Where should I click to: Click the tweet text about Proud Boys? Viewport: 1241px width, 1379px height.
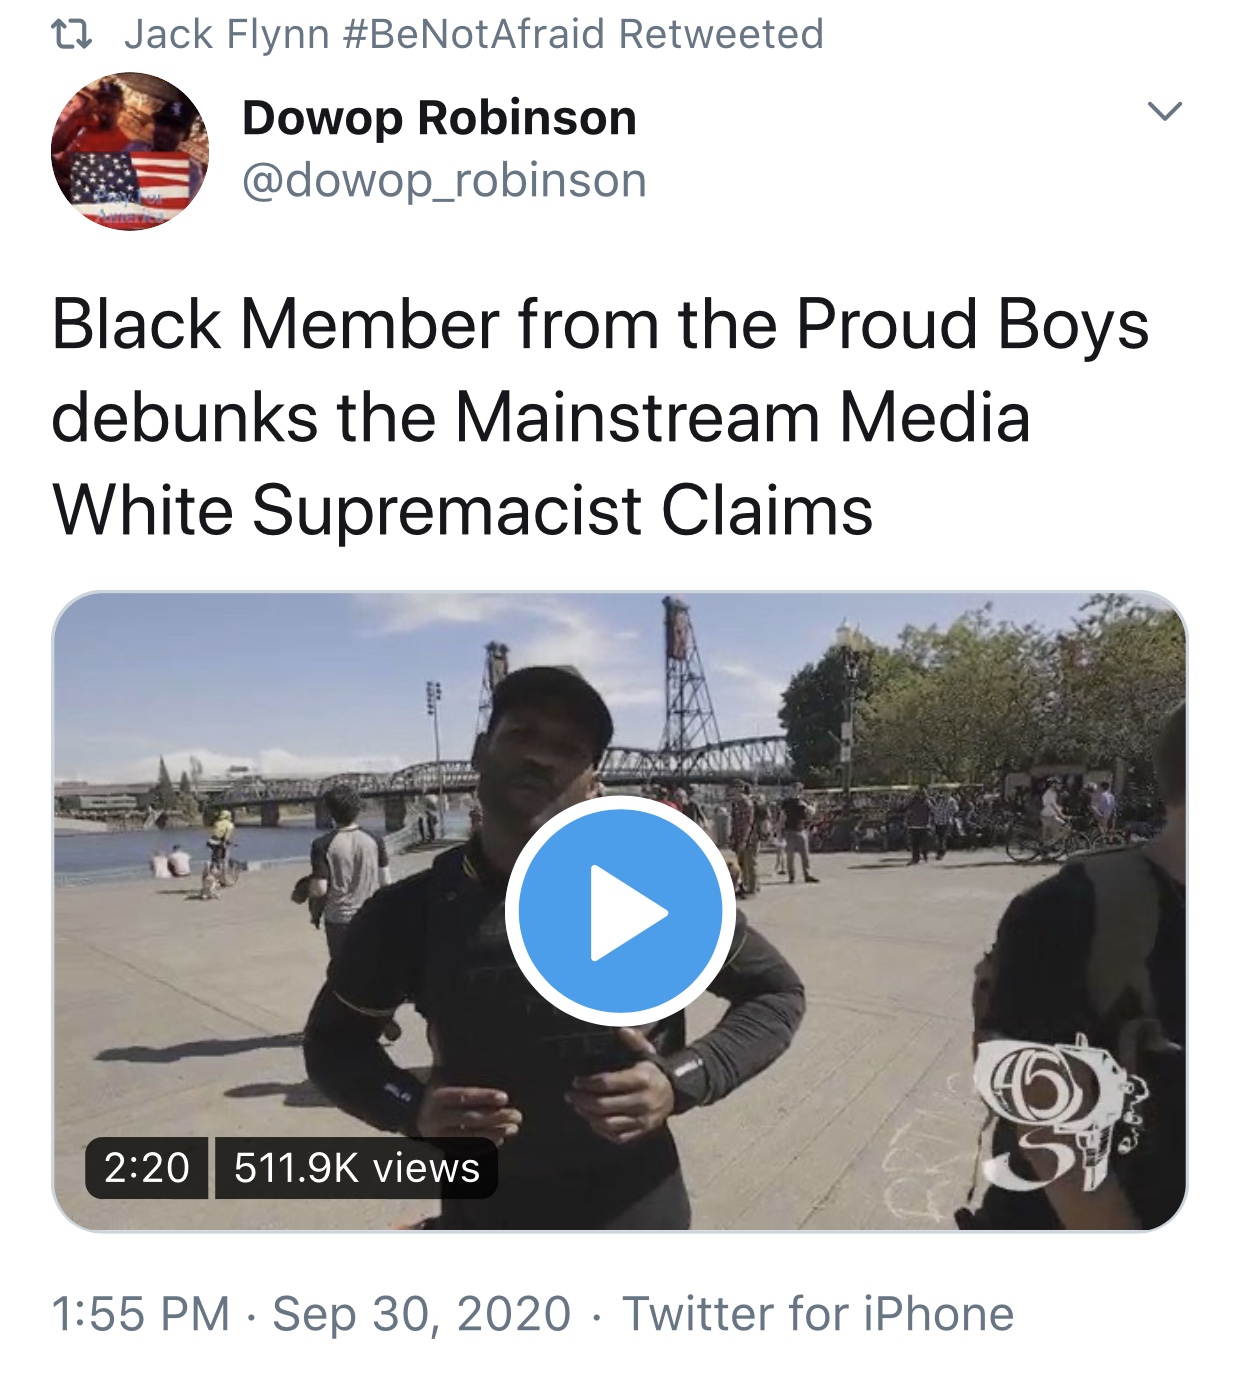pos(600,417)
